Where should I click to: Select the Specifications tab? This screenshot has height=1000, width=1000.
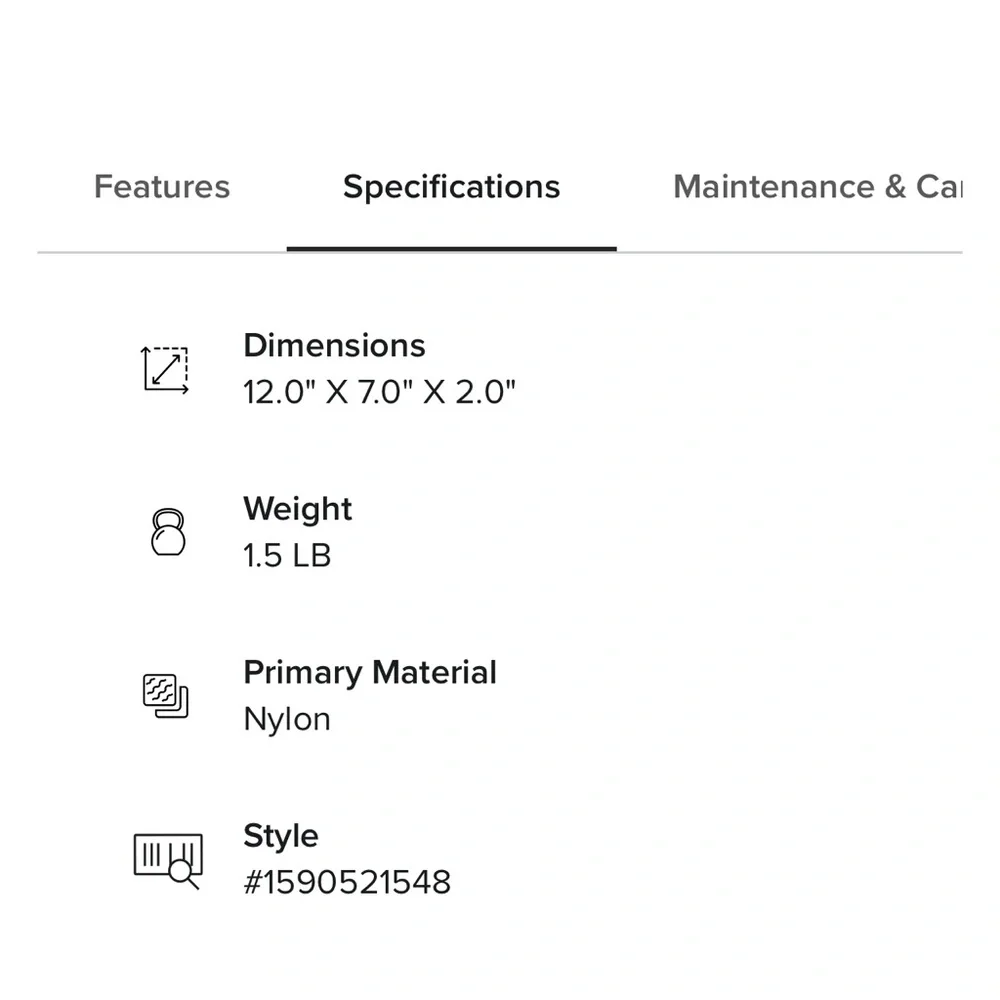coord(452,187)
